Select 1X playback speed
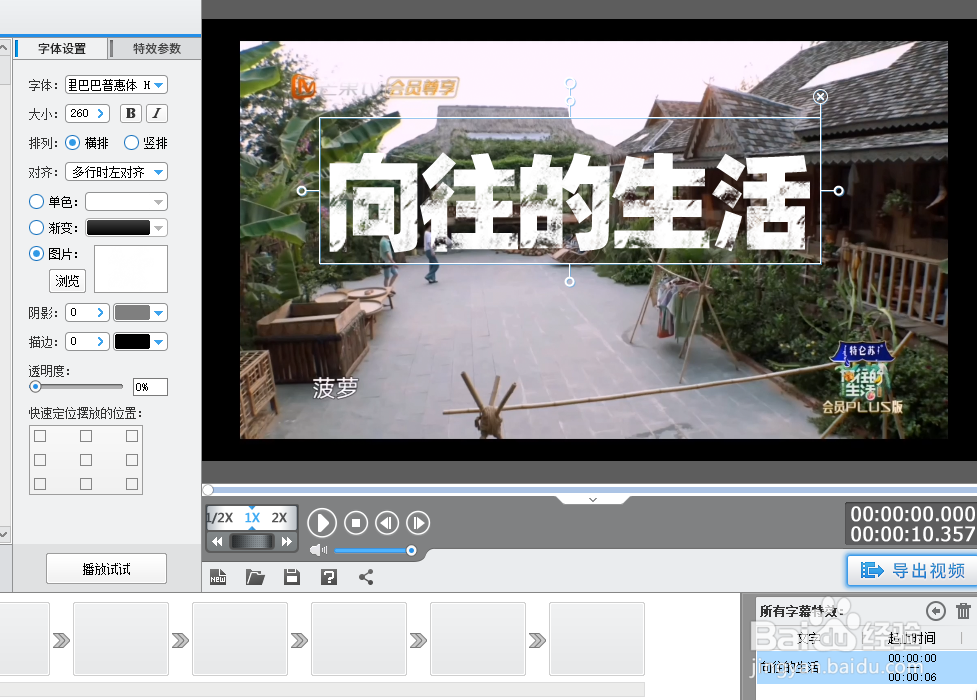Screen dimensions: 977x700 [x=252, y=518]
